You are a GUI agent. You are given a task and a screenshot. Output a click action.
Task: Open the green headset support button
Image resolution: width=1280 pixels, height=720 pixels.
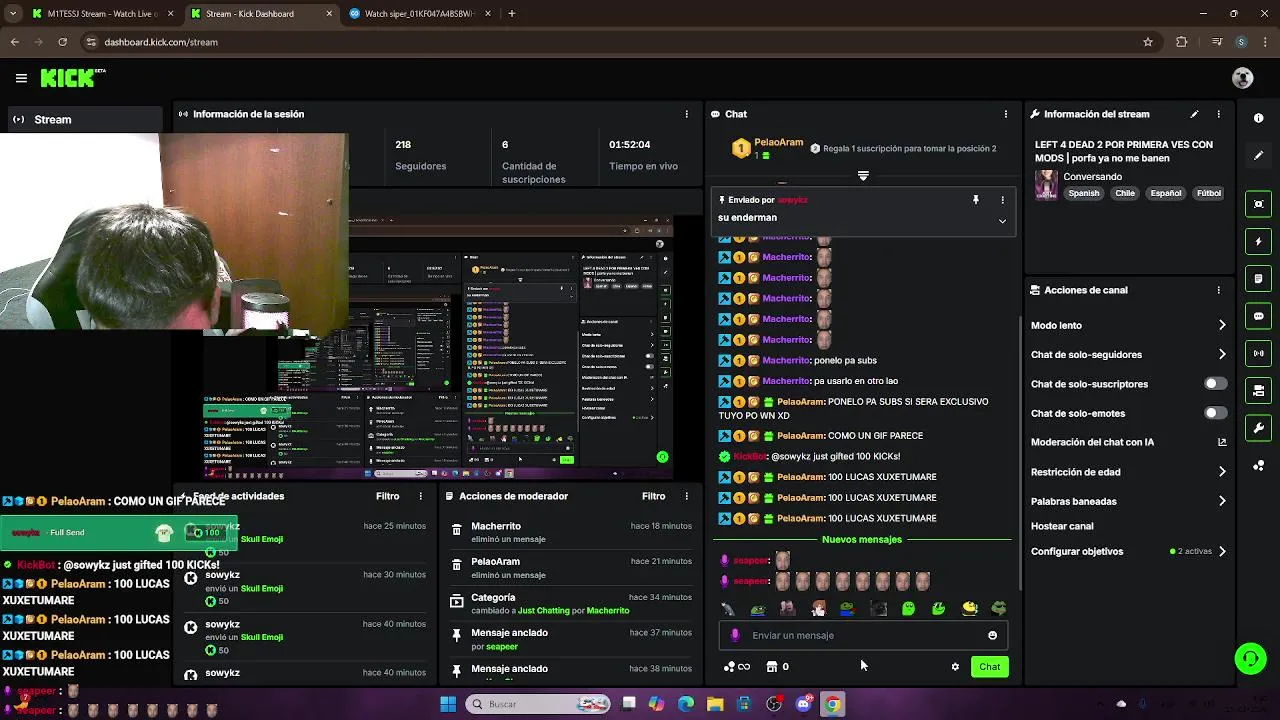[1250, 658]
